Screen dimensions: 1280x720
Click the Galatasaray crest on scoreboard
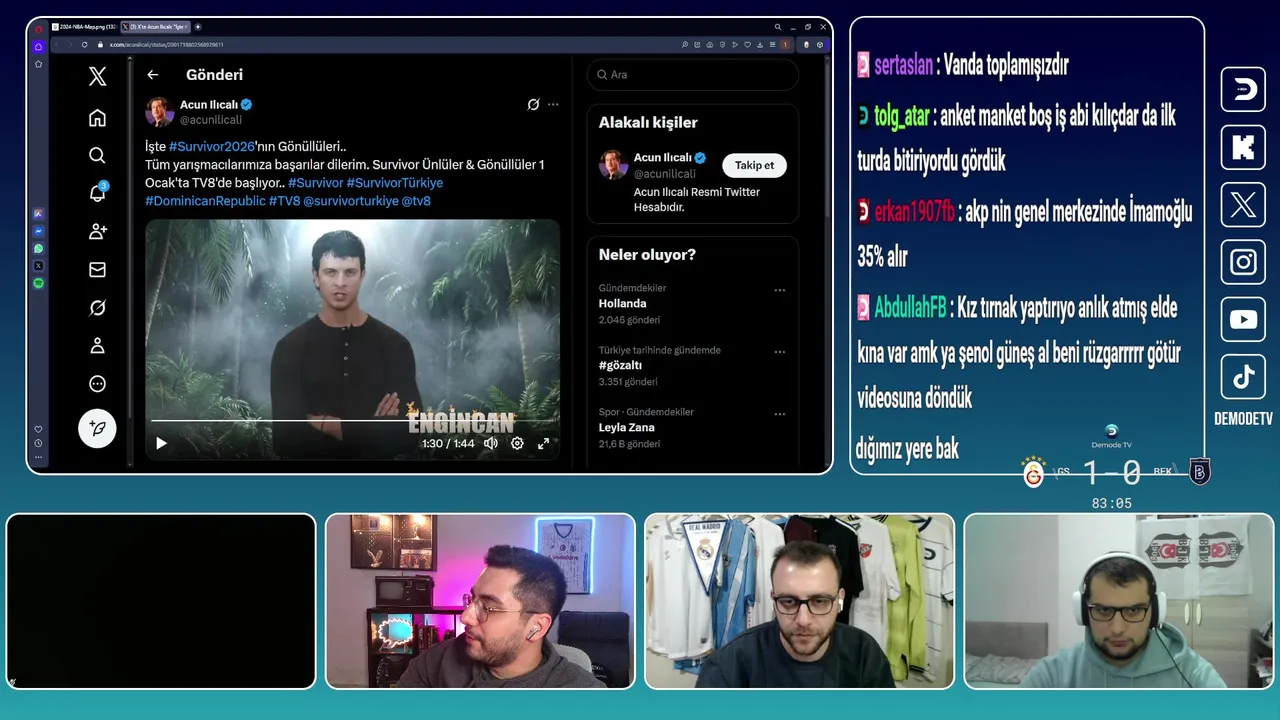tap(1033, 472)
